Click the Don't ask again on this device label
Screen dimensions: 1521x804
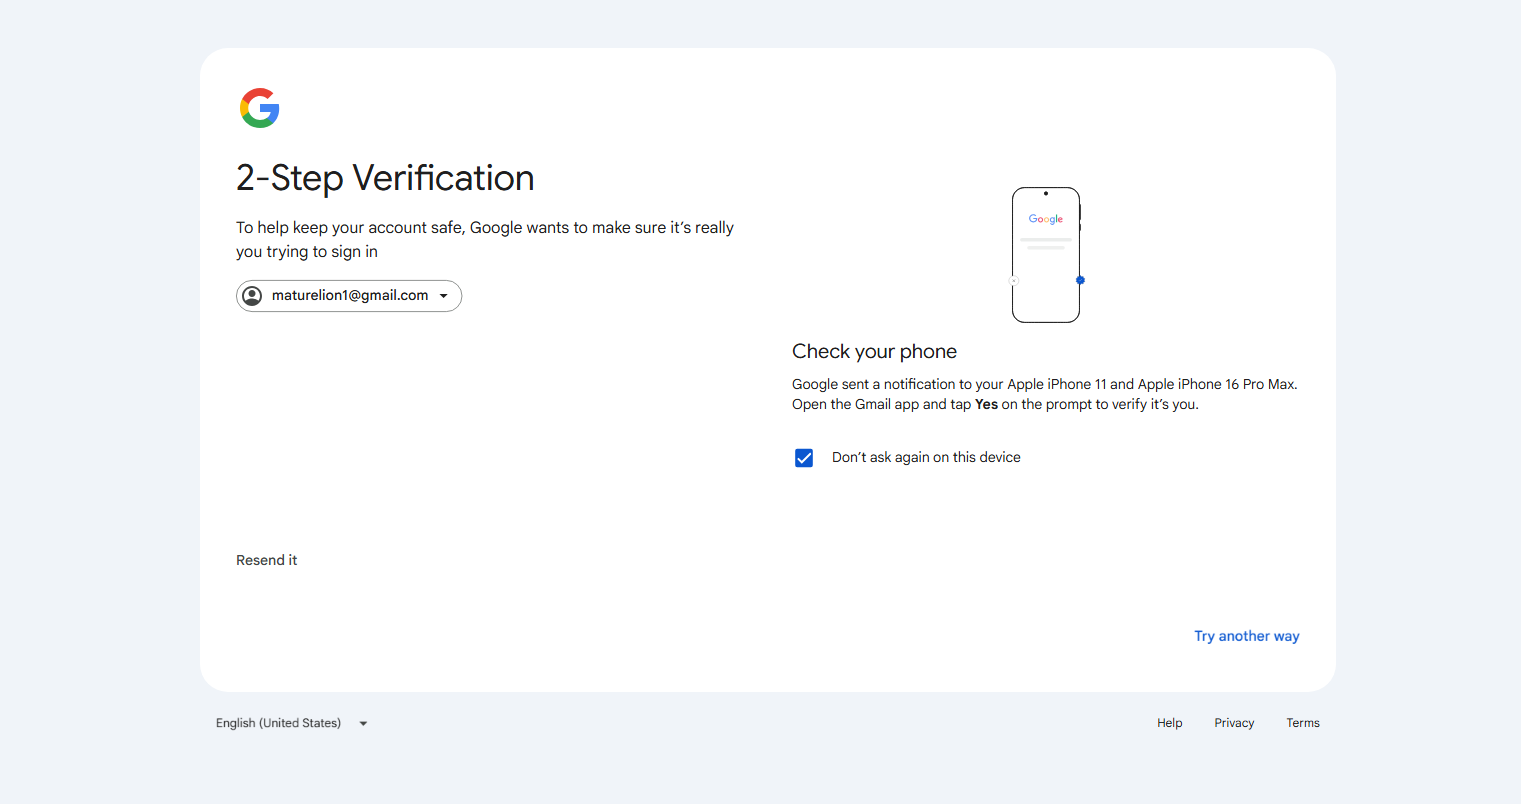(926, 457)
